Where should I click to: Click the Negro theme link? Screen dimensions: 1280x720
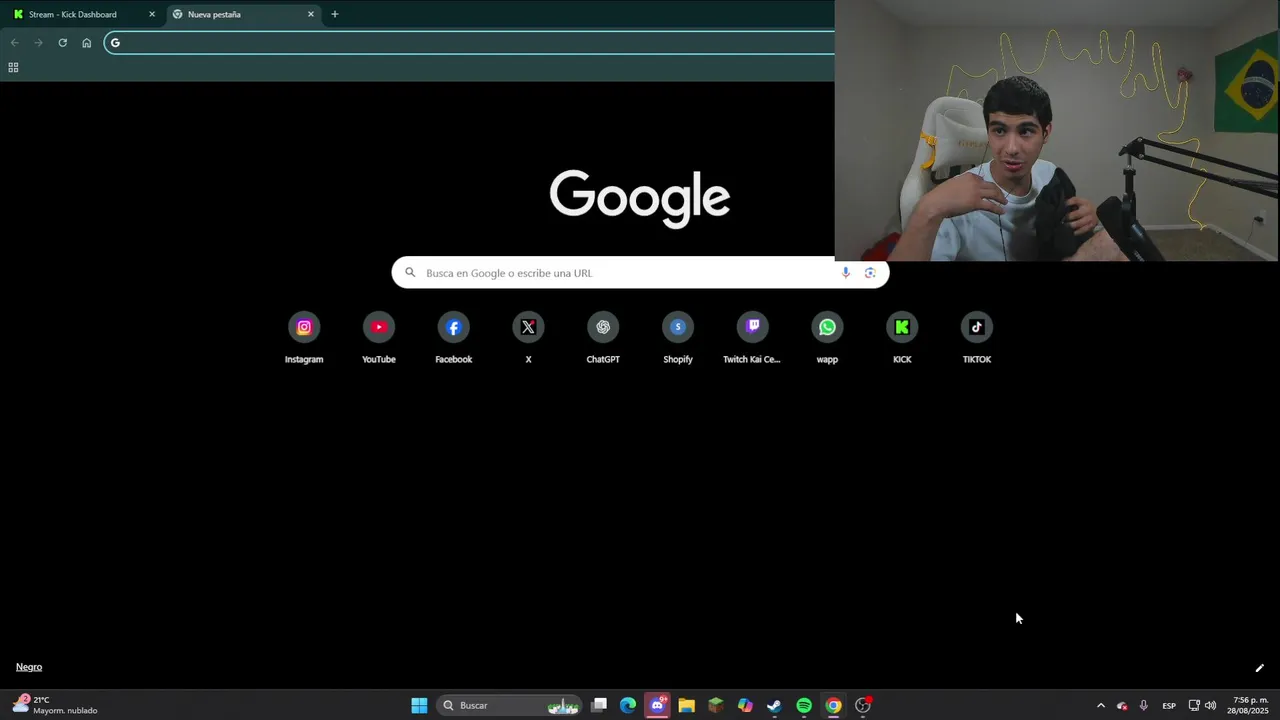click(29, 667)
